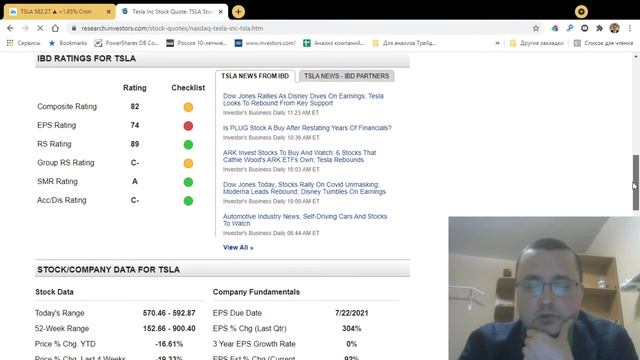640x360 pixels.
Task: Close the TSLA 582.27 tab
Action: click(109, 12)
